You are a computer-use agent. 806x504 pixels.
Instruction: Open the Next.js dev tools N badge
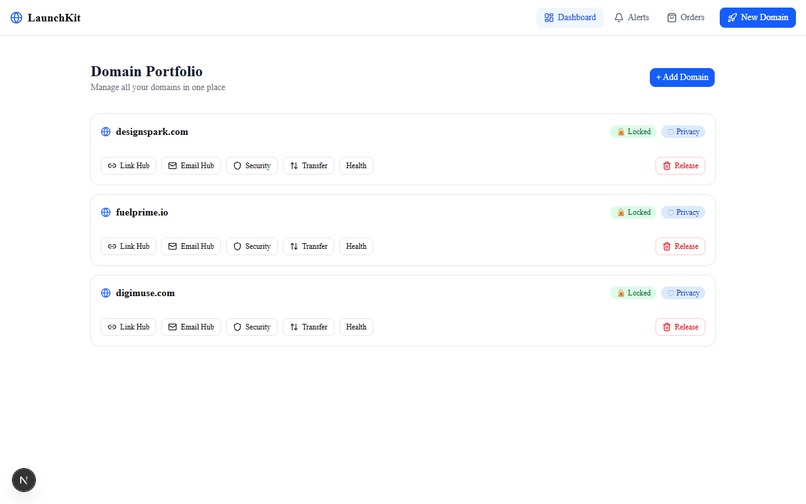tap(24, 480)
